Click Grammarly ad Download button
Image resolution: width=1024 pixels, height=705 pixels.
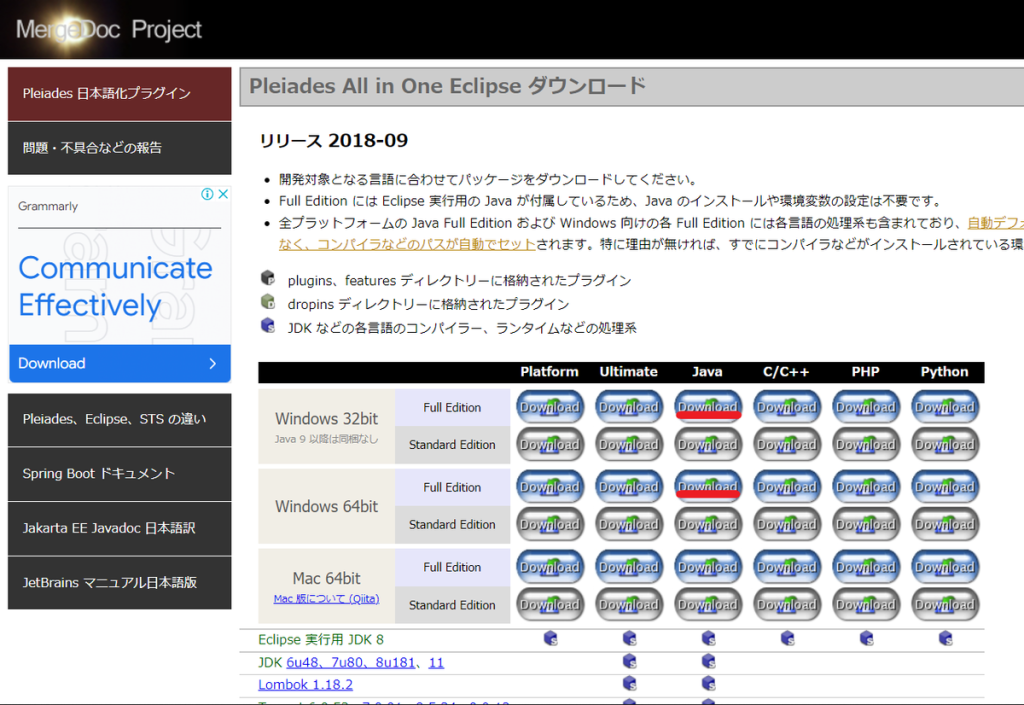tap(119, 363)
